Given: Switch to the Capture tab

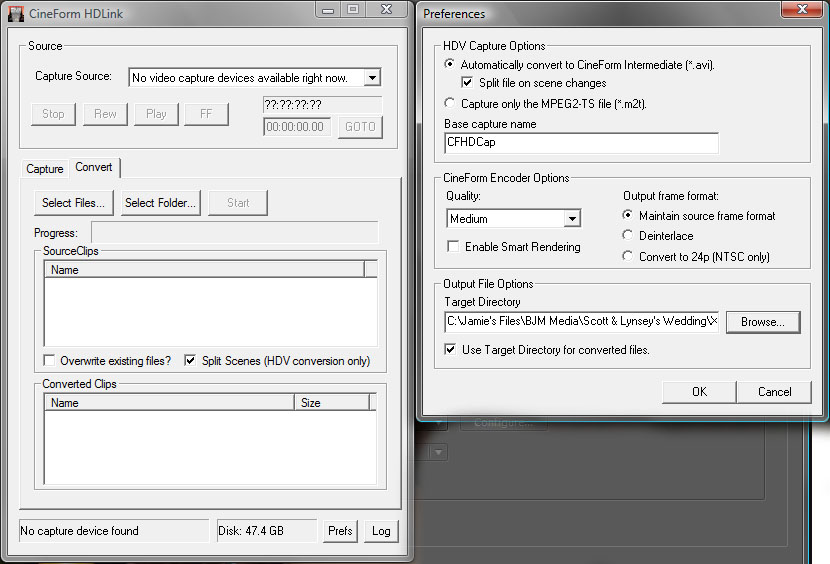Looking at the screenshot, I should pos(45,169).
